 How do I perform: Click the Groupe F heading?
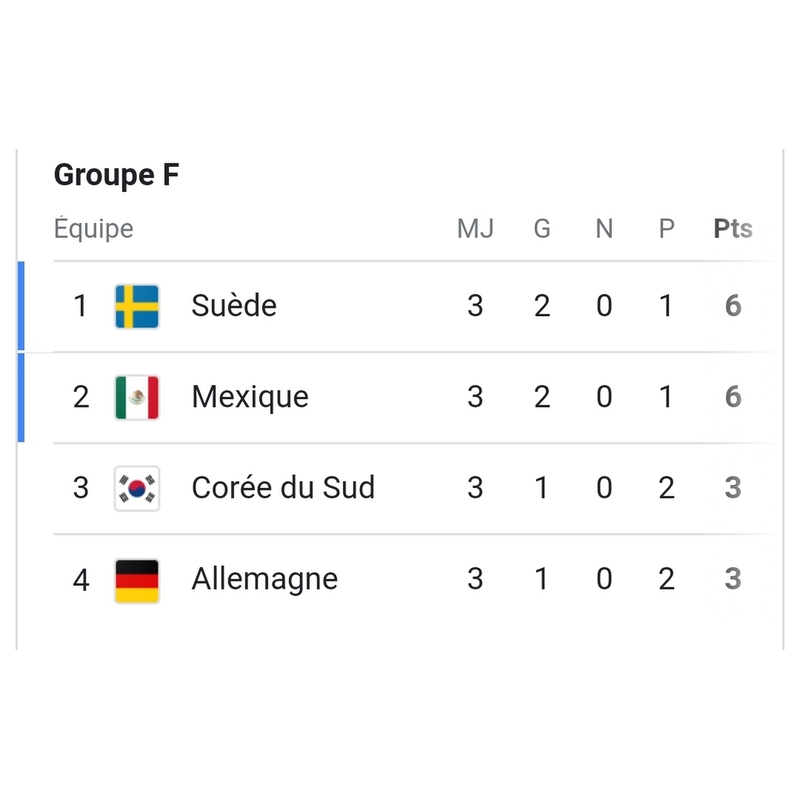pyautogui.click(x=116, y=175)
